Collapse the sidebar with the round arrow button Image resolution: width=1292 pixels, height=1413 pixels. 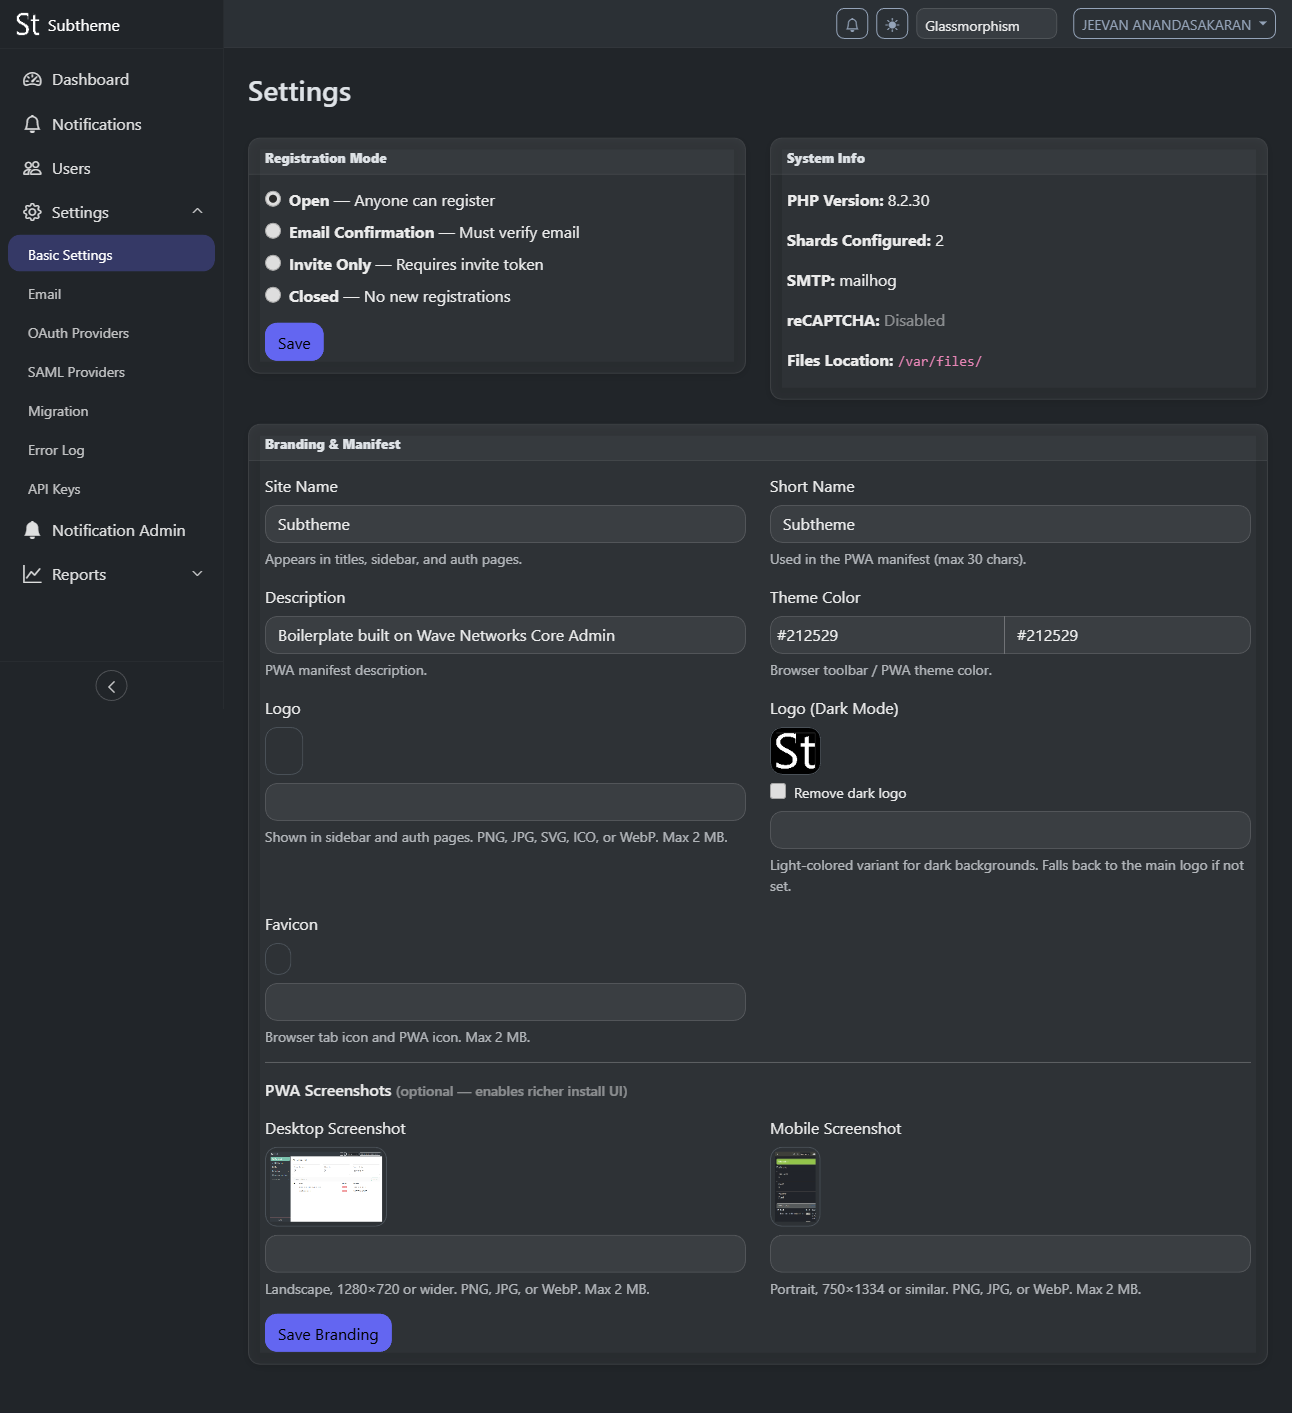tap(111, 686)
